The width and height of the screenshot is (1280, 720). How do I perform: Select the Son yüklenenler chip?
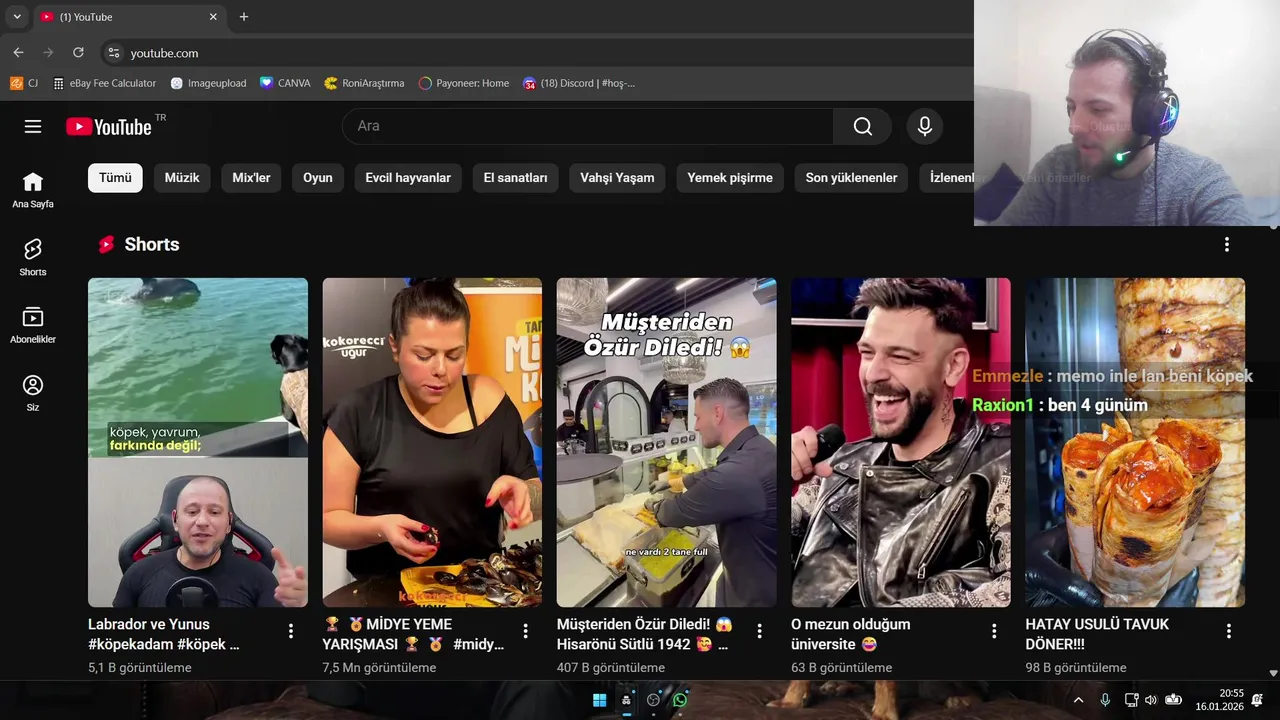click(851, 178)
